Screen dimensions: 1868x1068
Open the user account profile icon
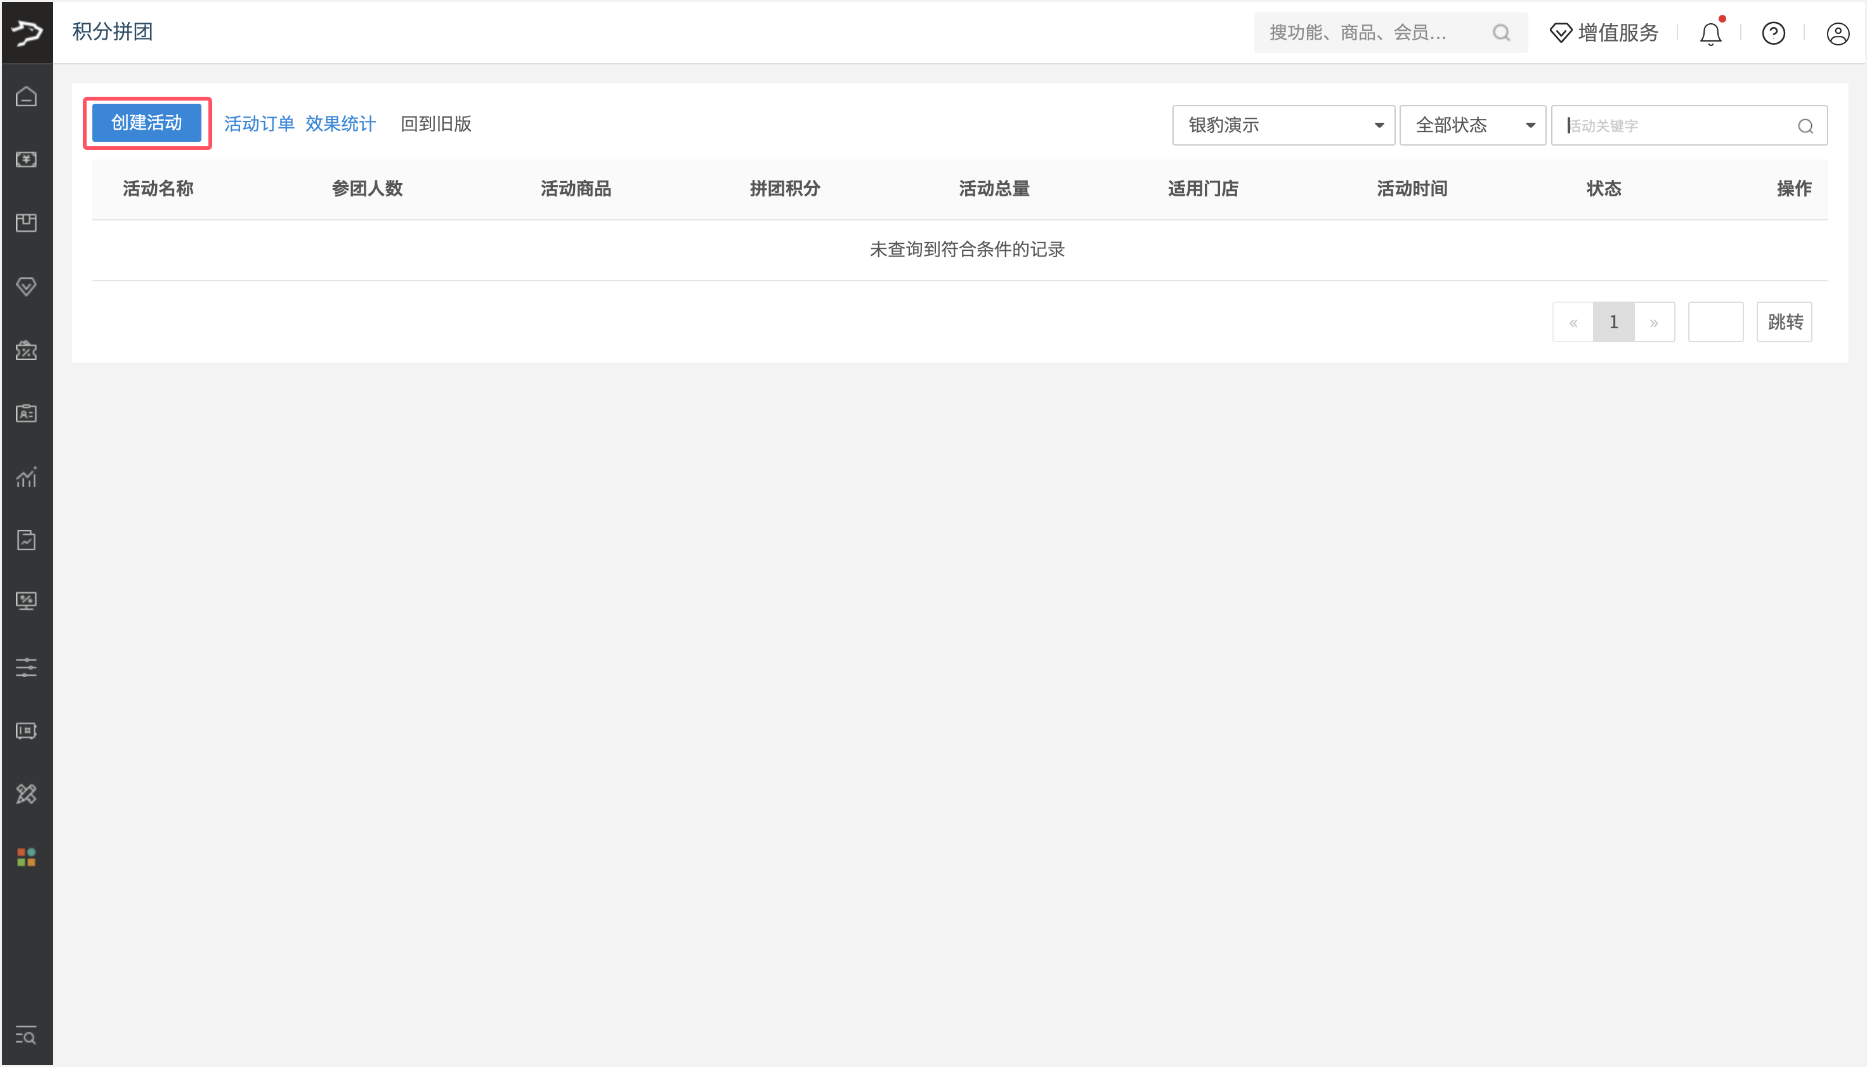[x=1837, y=34]
